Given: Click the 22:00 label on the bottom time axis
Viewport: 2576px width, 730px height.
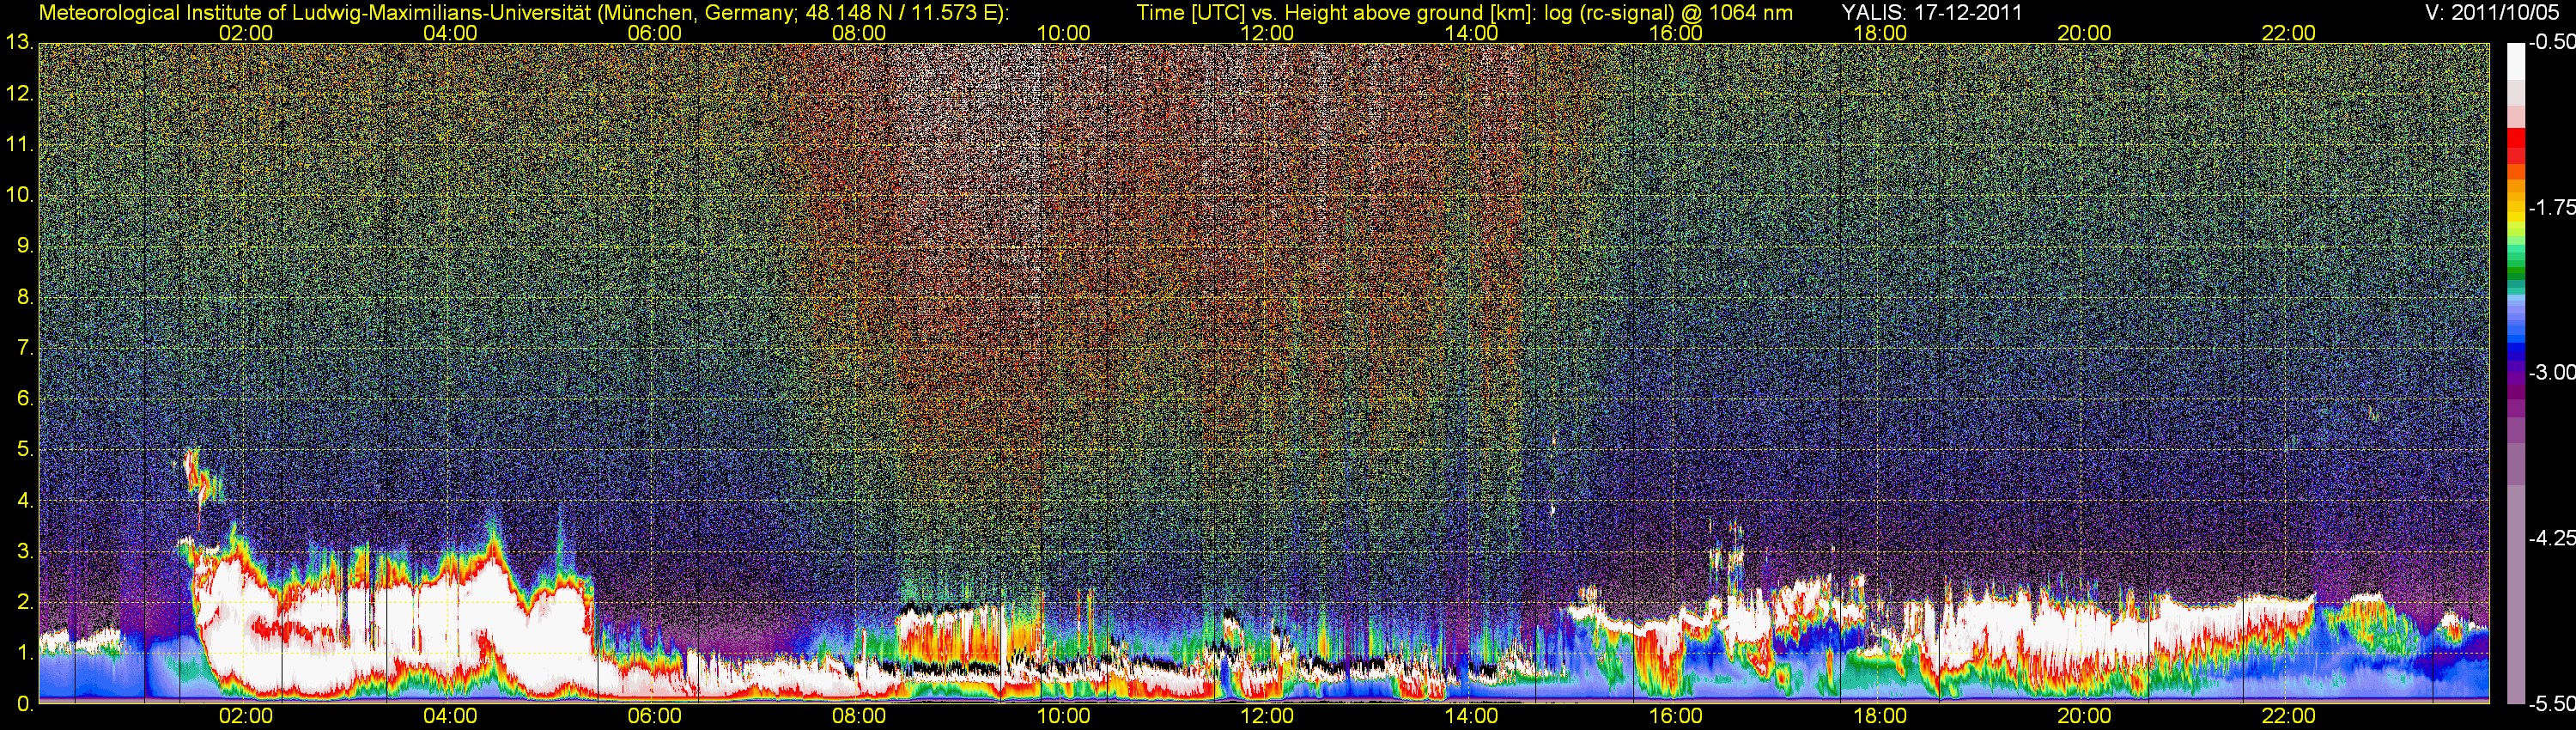Looking at the screenshot, I should point(2289,717).
